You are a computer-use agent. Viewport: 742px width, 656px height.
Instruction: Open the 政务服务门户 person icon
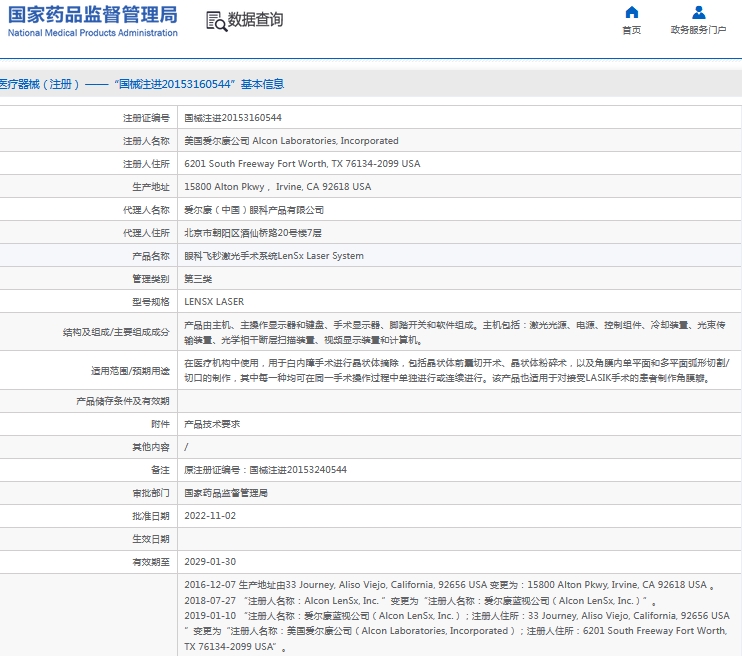click(x=698, y=12)
